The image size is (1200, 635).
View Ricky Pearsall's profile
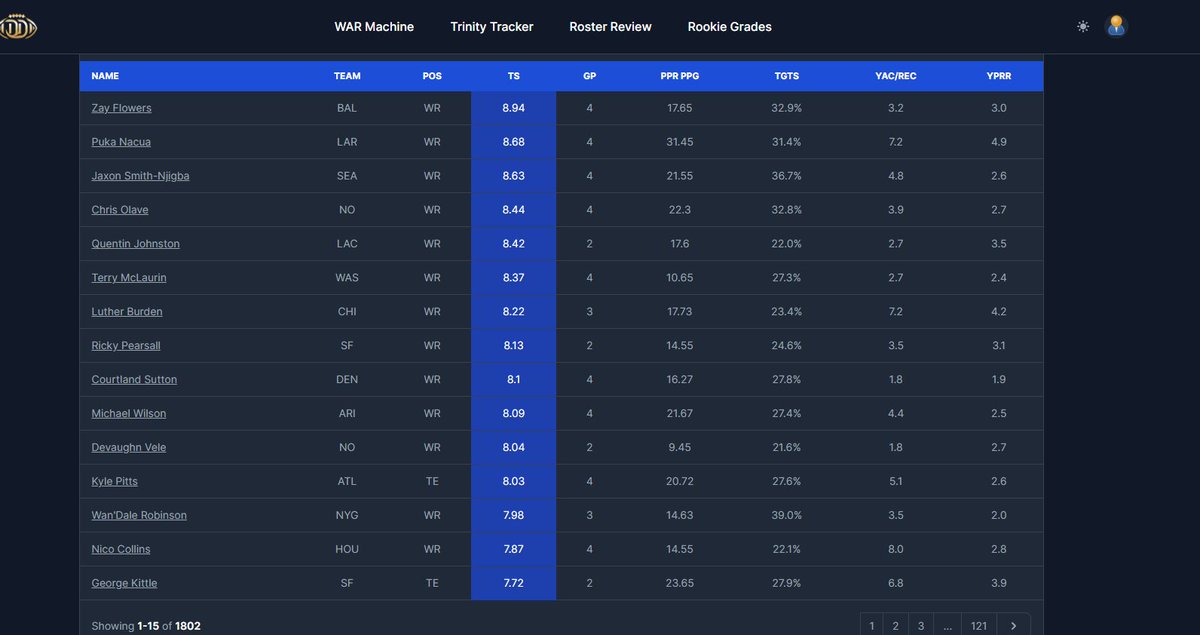click(126, 346)
